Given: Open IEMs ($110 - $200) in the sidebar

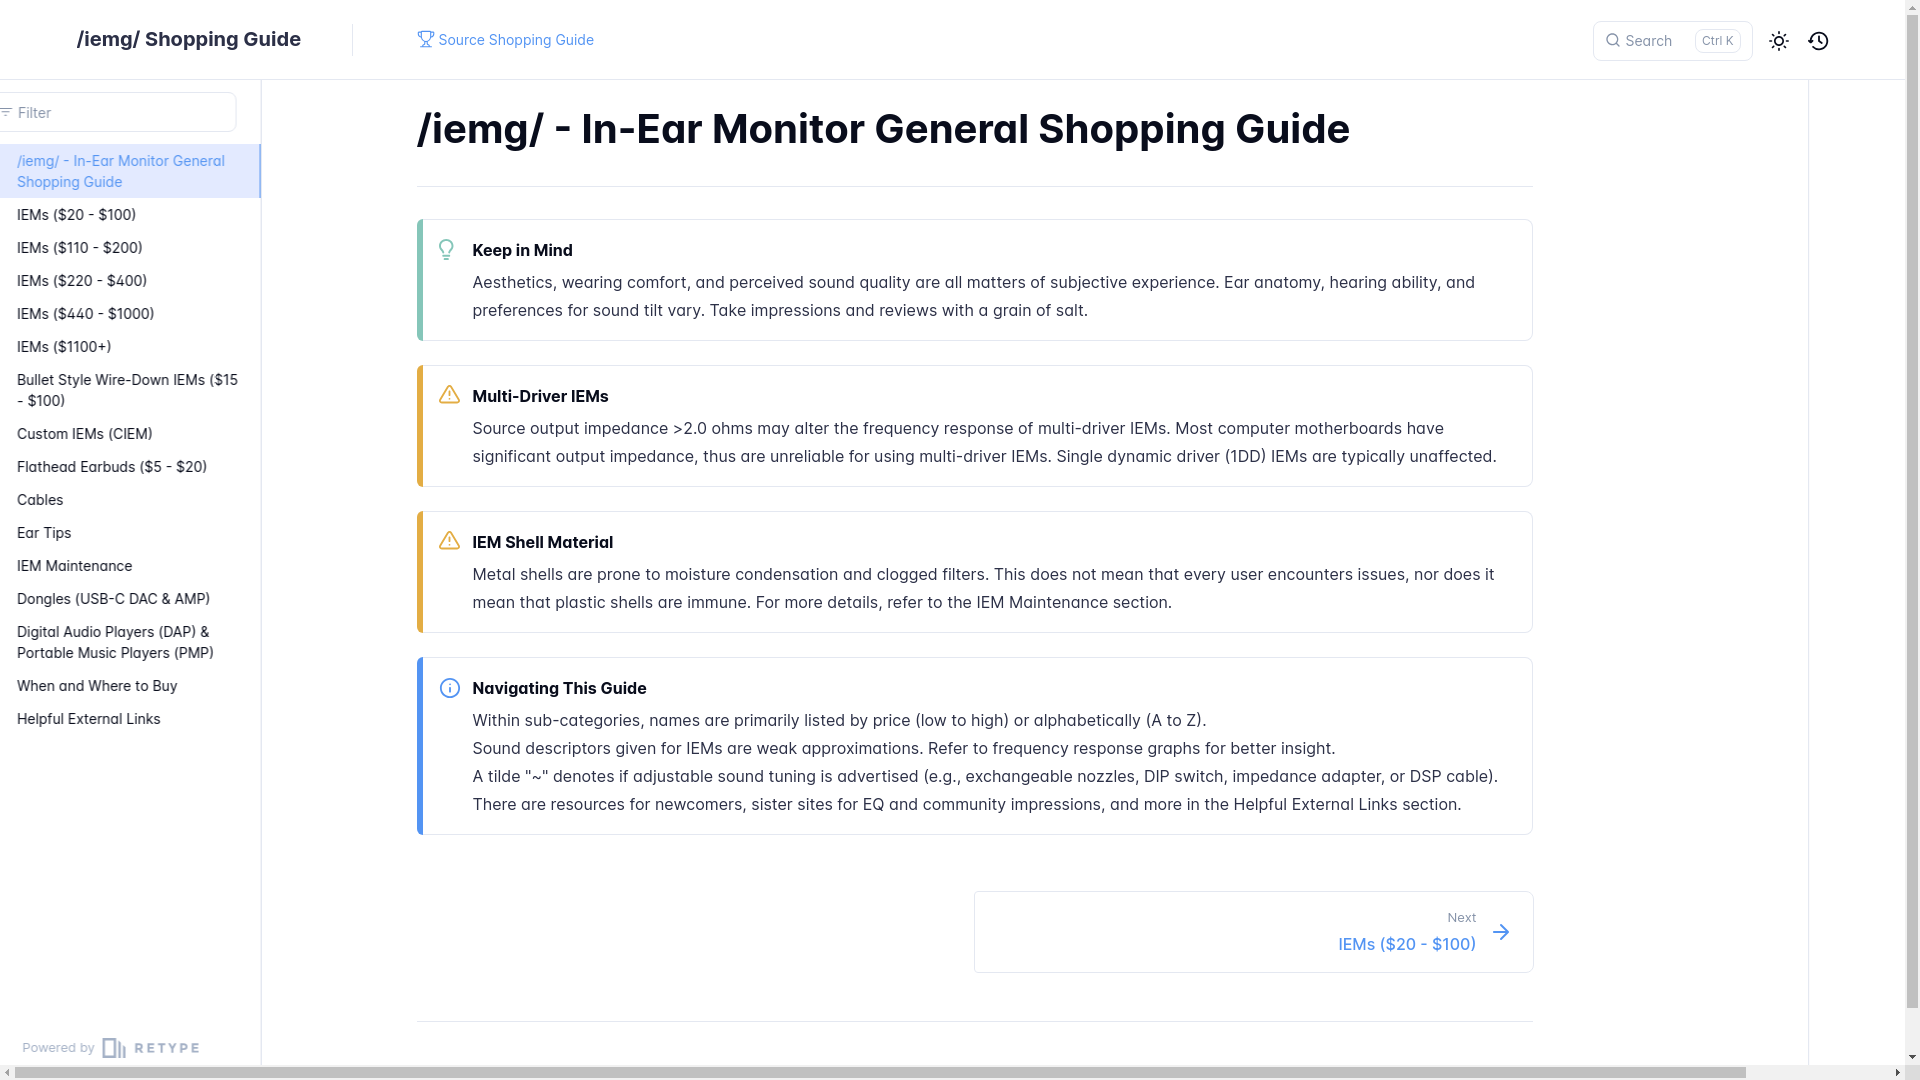Looking at the screenshot, I should click(79, 248).
